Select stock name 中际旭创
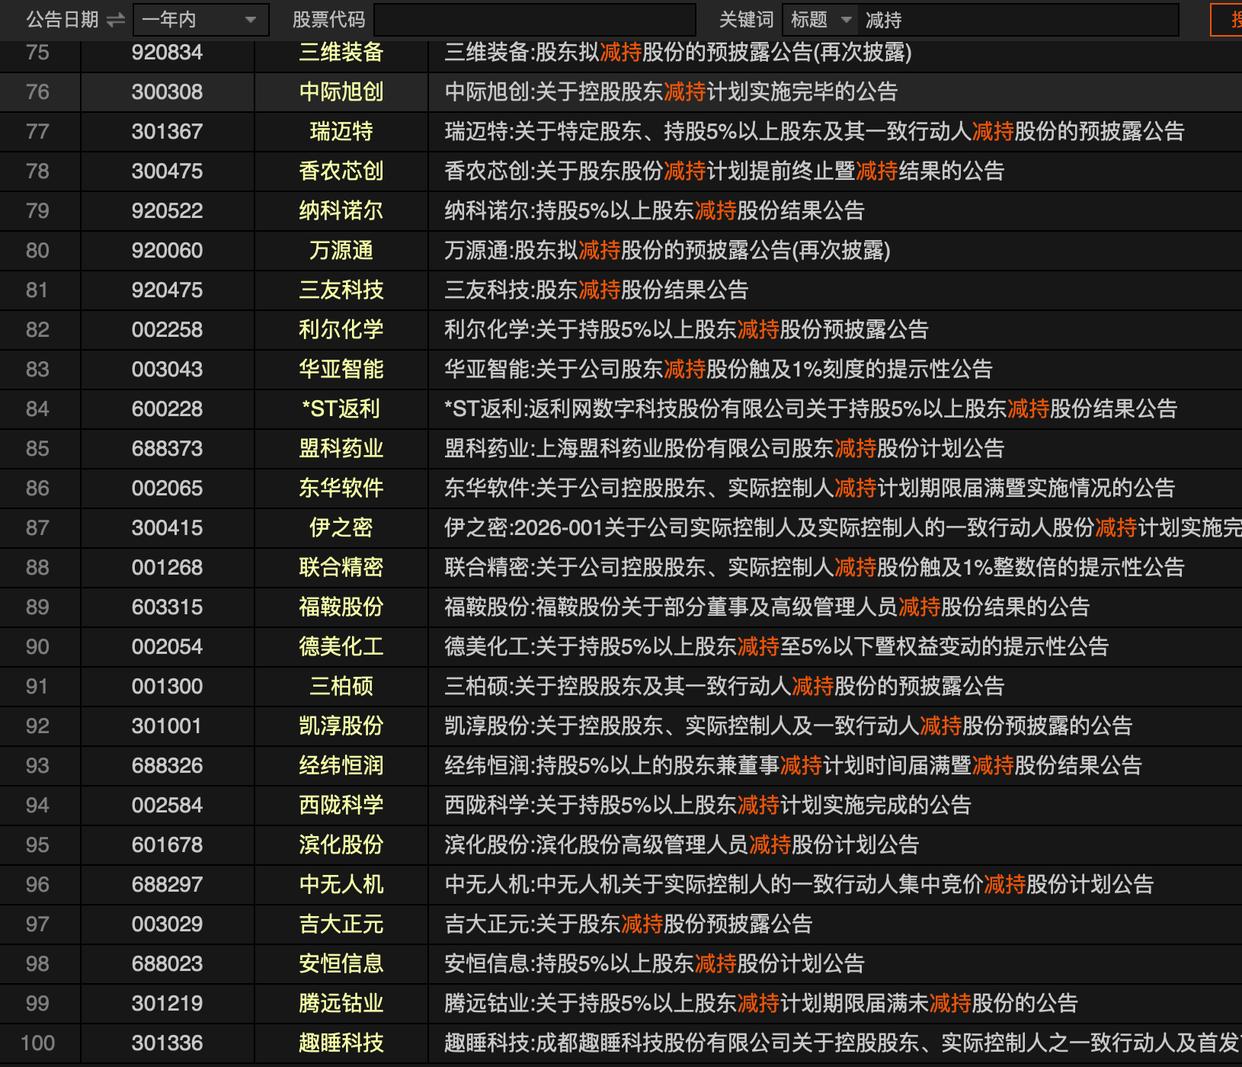 click(x=341, y=92)
